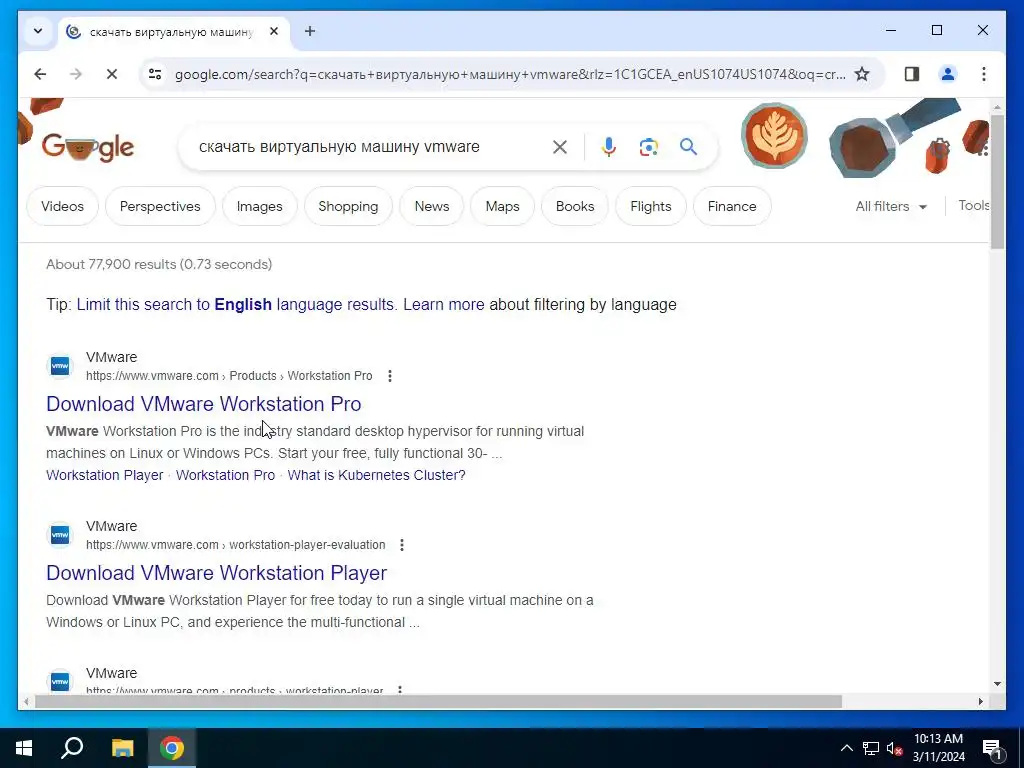The image size is (1024, 768).
Task: Close the VMware search tab
Action: point(274,31)
